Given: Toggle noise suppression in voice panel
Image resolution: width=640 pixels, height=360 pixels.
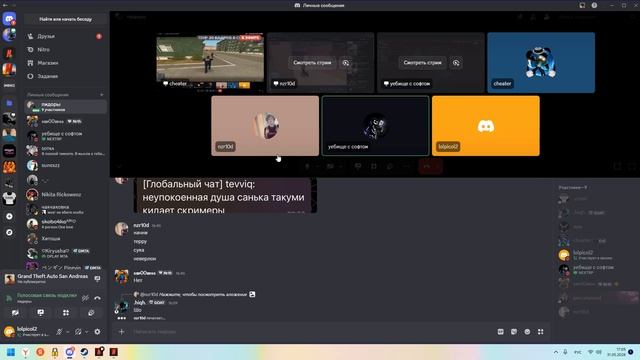Looking at the screenshot, I should point(85,298).
